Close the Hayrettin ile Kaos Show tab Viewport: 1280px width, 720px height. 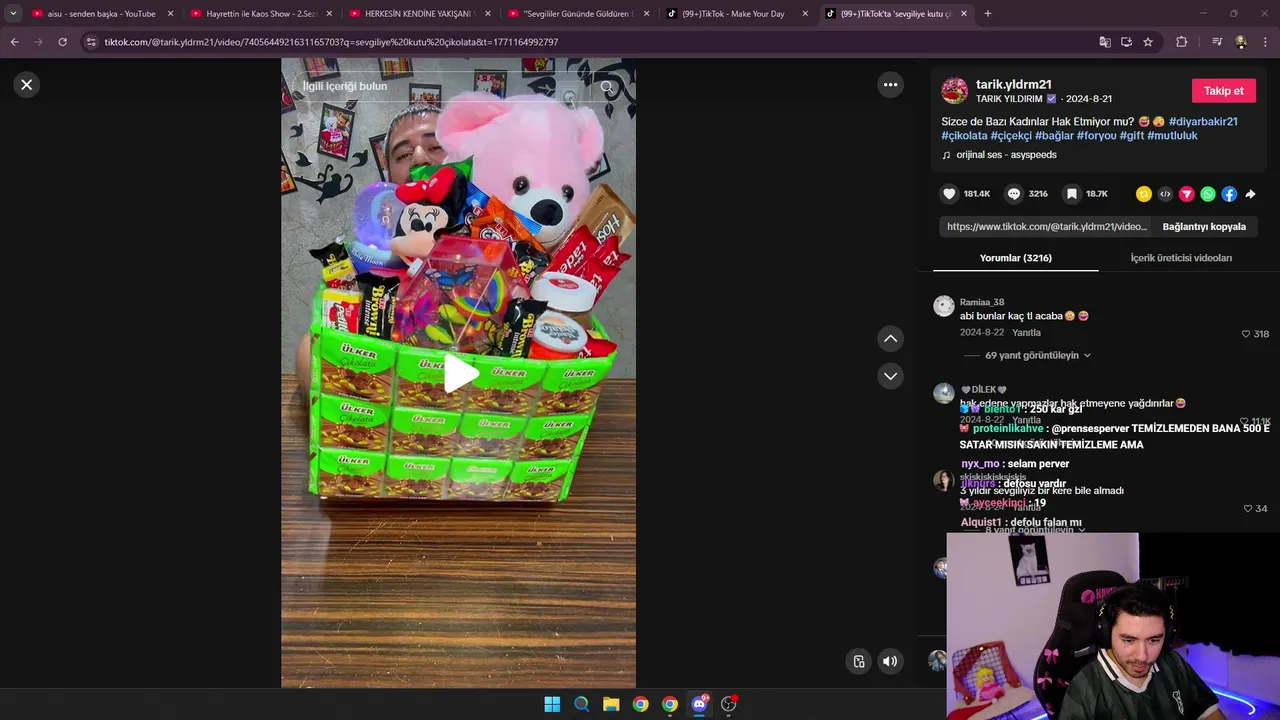[329, 14]
